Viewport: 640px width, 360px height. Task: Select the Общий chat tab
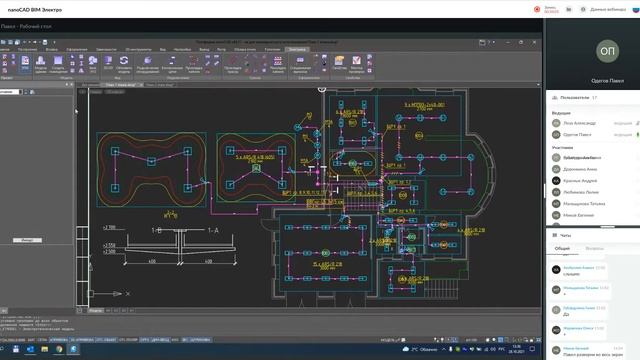(x=562, y=248)
